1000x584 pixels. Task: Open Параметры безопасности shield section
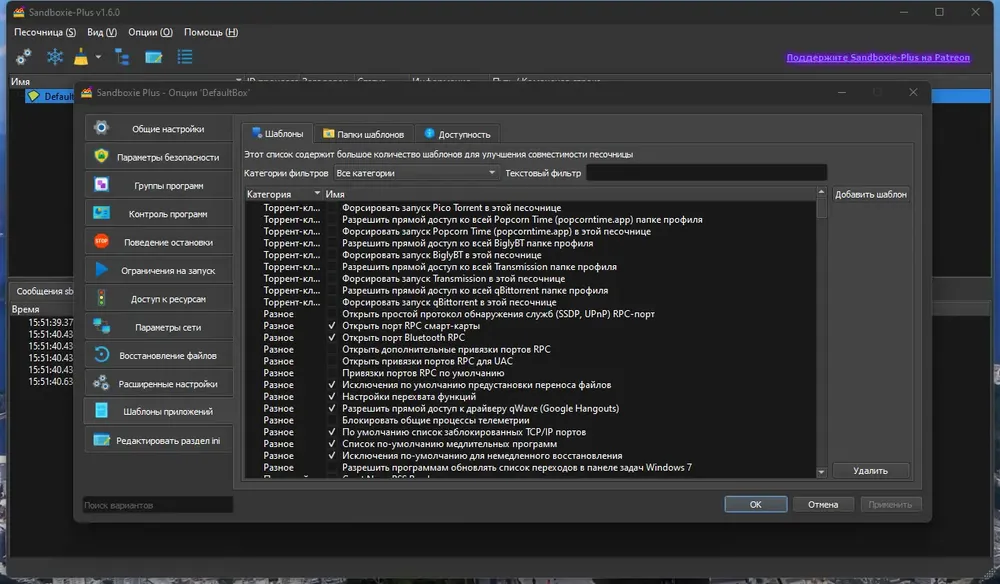coord(158,157)
